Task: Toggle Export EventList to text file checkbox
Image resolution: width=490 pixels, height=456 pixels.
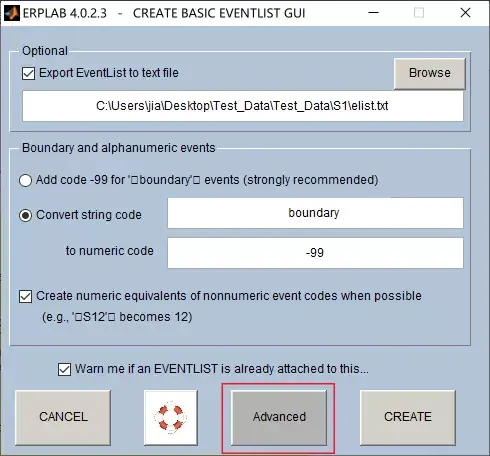Action: [28, 73]
